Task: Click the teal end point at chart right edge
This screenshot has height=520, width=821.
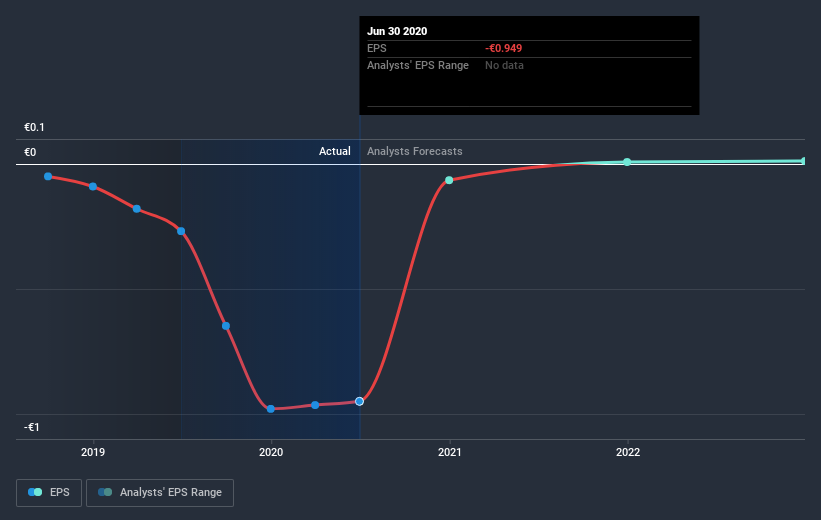Action: coord(804,161)
